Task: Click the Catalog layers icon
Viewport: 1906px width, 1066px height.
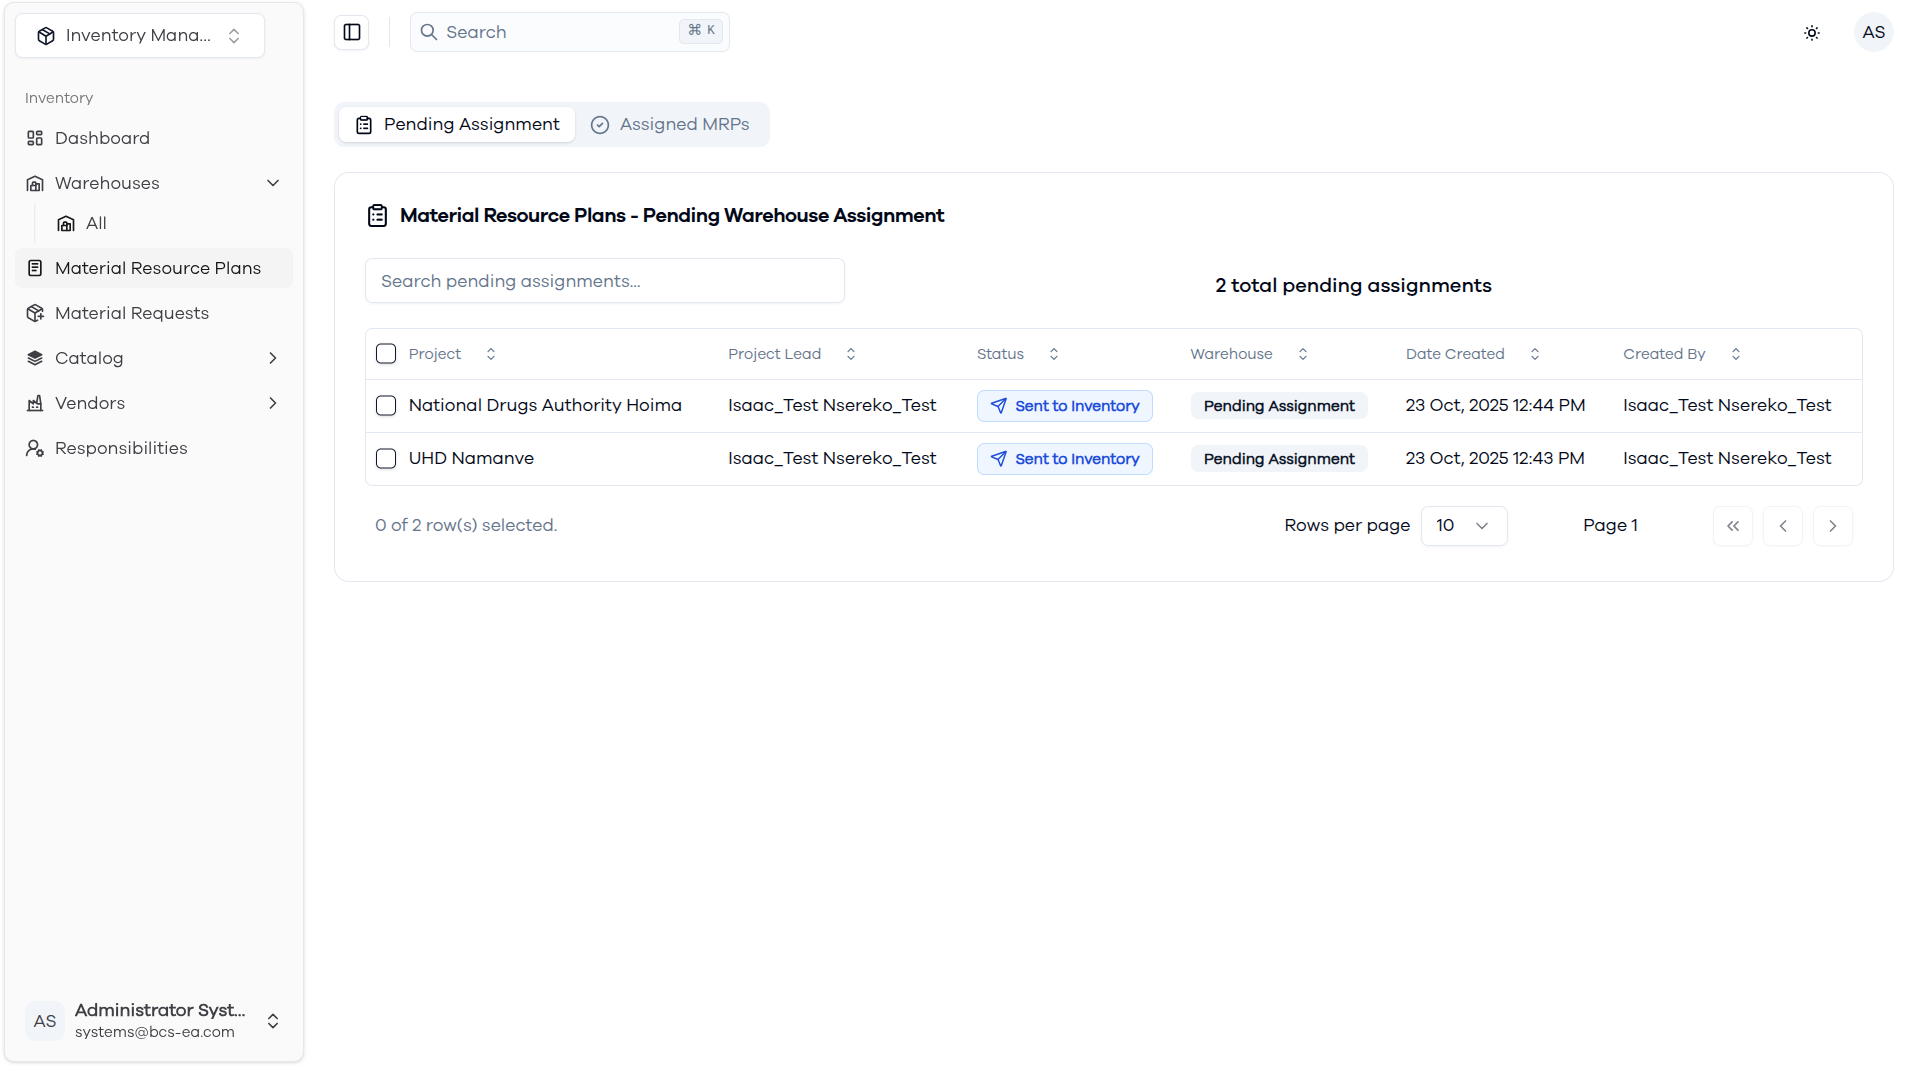Action: click(35, 358)
